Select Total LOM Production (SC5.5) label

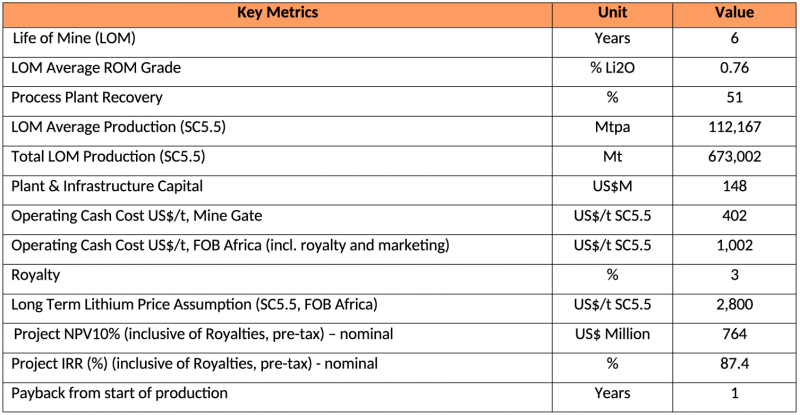pos(109,157)
